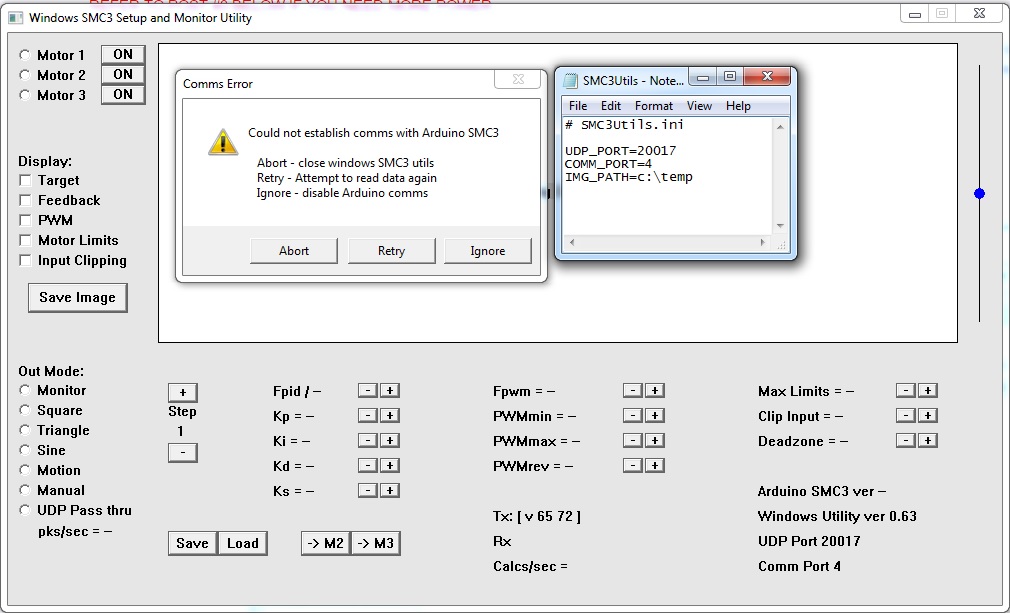Click the plus button next to Kp
This screenshot has height=614, width=1010.
[390, 415]
